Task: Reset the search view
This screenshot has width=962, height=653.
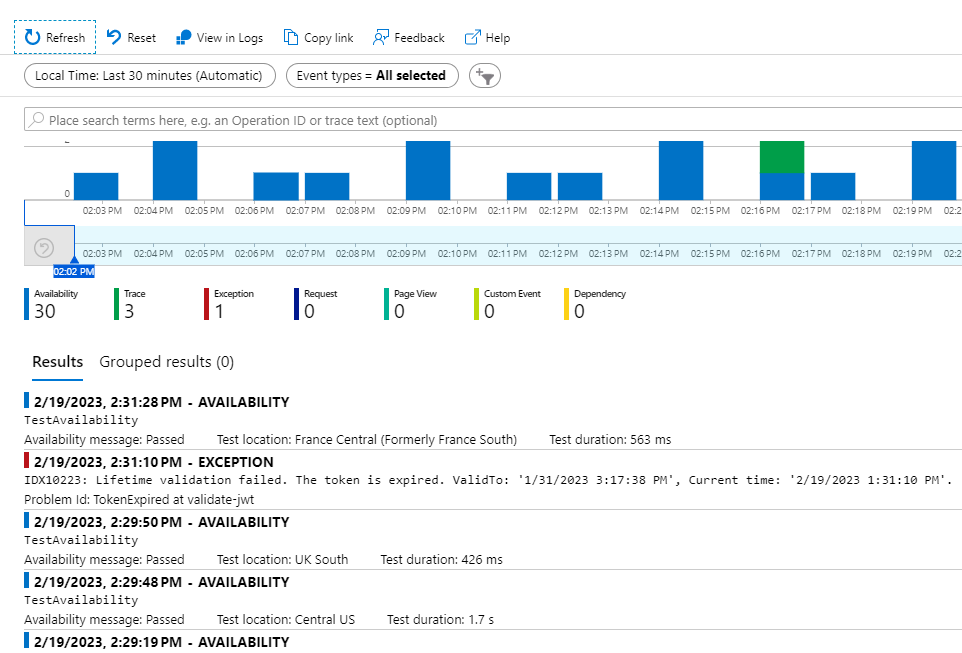Action: click(x=131, y=37)
